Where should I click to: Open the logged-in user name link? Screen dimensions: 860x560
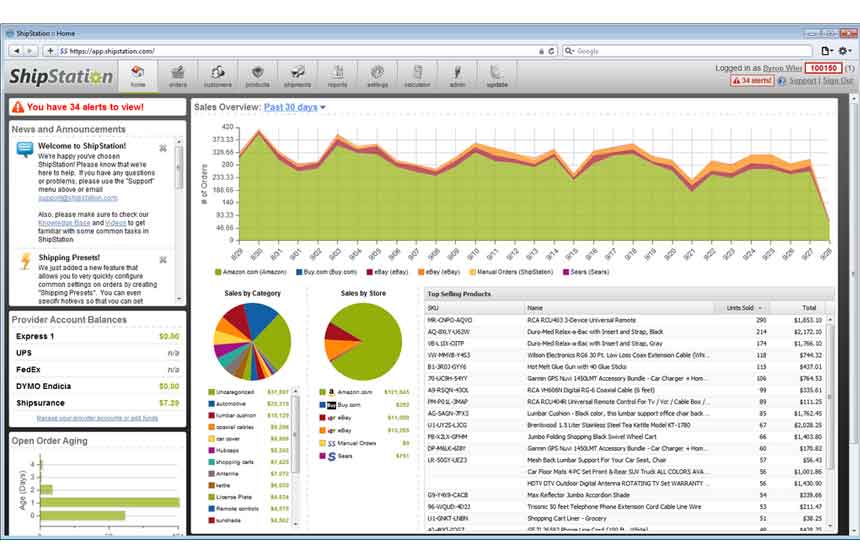[782, 68]
